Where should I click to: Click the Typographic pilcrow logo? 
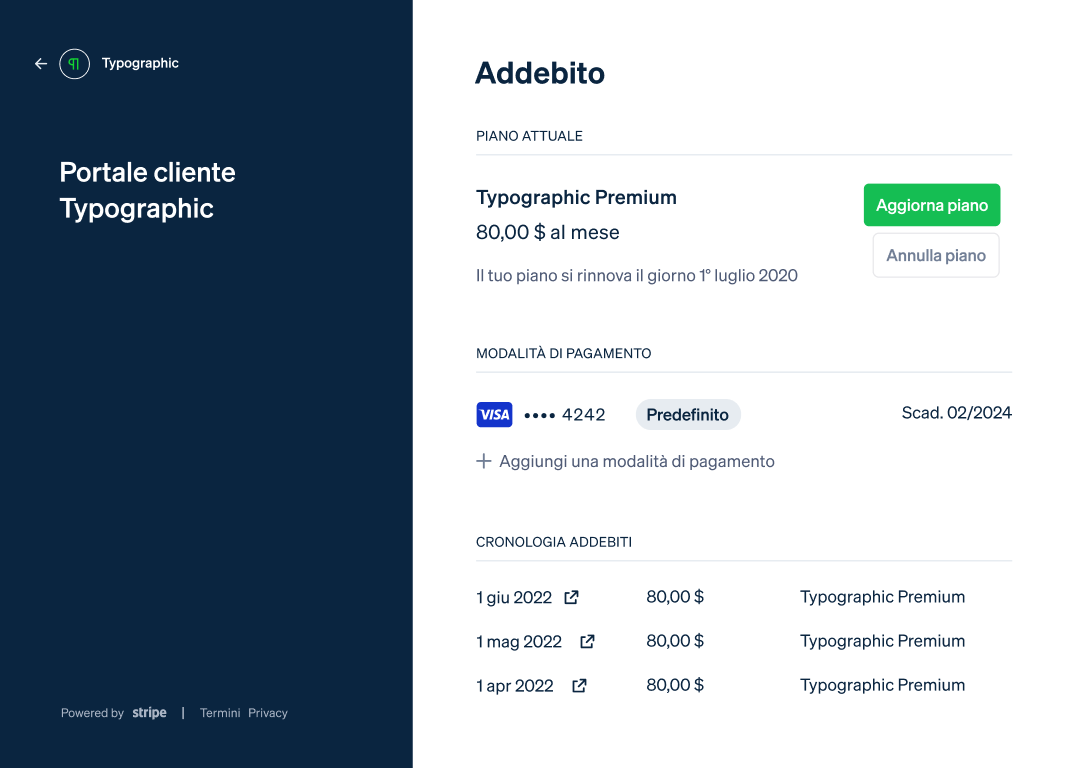click(x=74, y=64)
